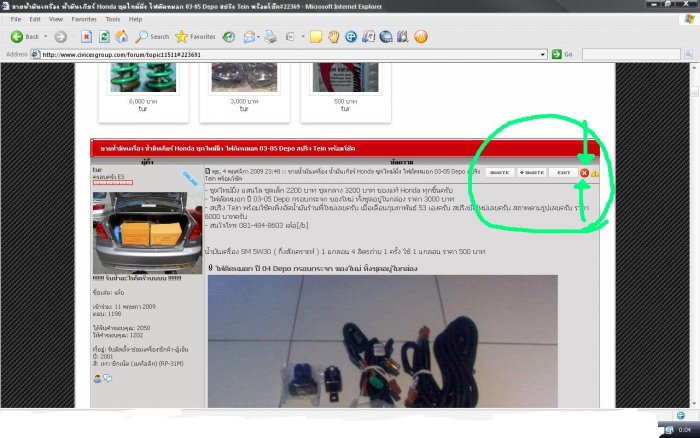Click the large wiring harness photo

click(383, 341)
